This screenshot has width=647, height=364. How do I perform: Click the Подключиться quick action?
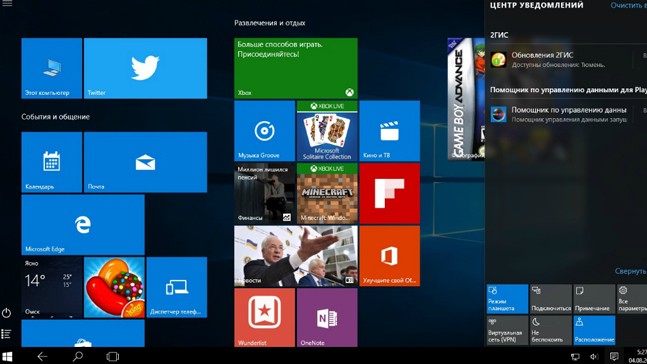[x=551, y=299]
